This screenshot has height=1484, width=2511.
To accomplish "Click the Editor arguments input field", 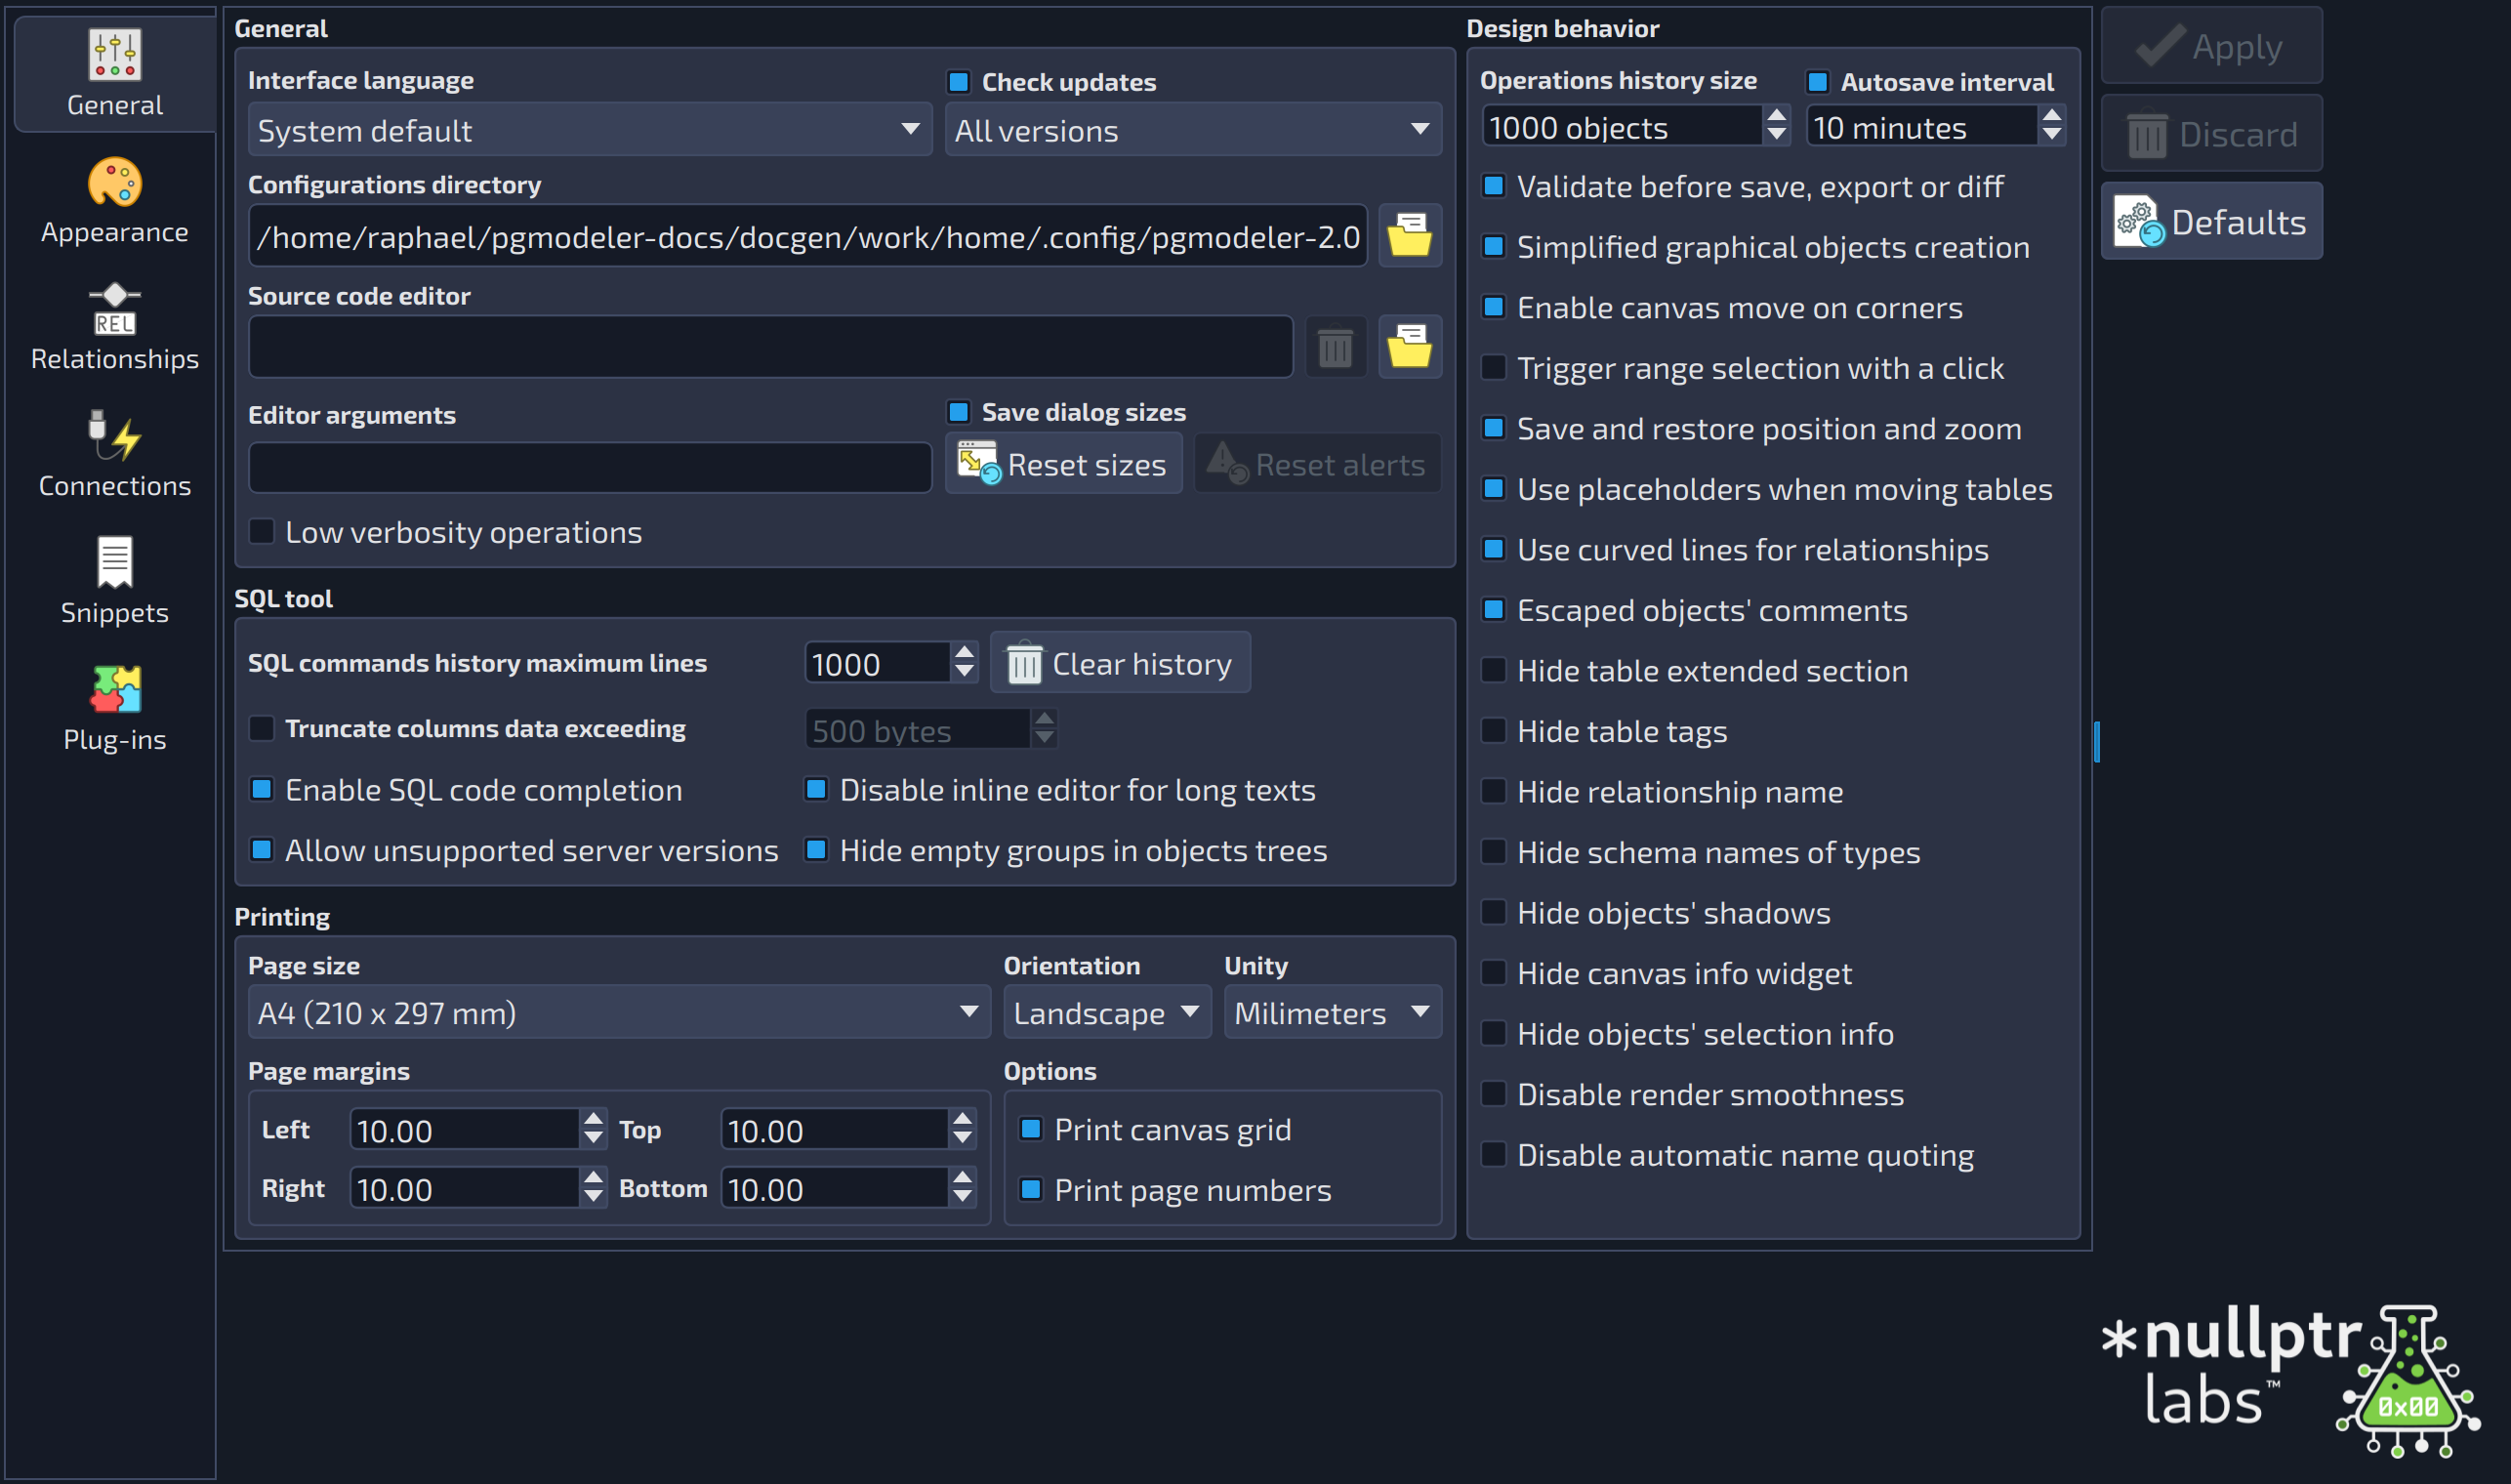I will tap(590, 467).
